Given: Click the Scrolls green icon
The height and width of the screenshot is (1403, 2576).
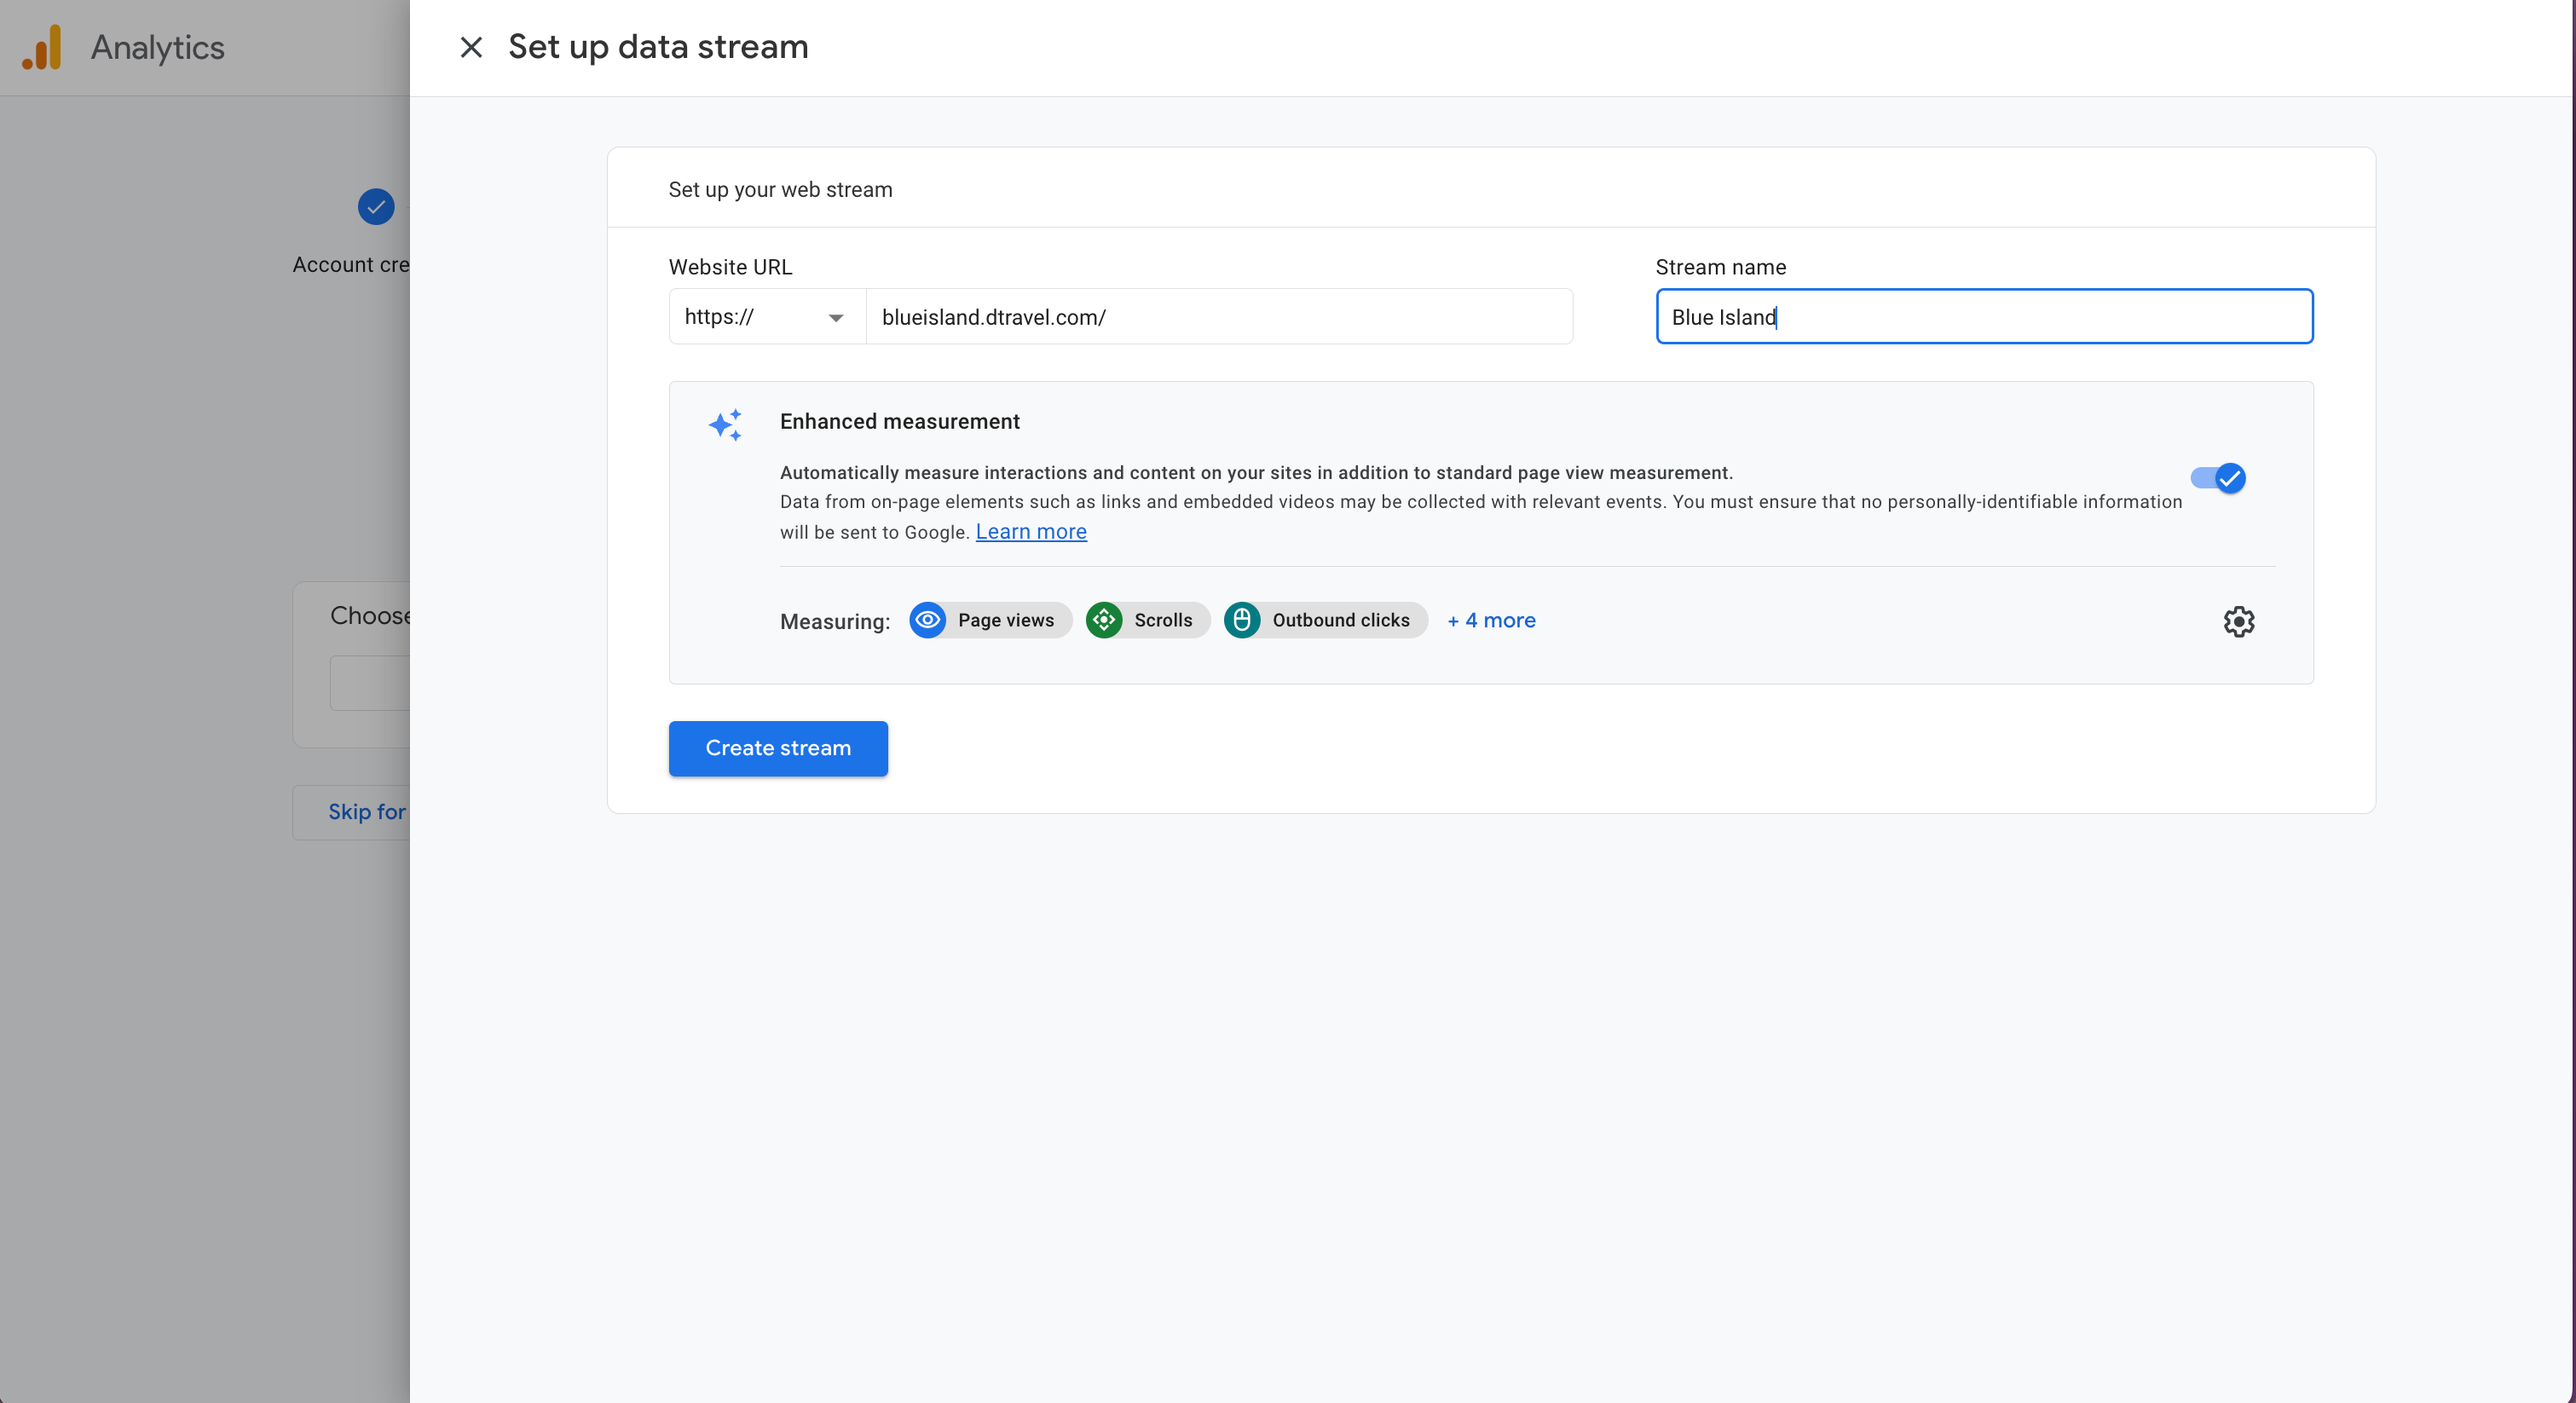Looking at the screenshot, I should pos(1104,620).
